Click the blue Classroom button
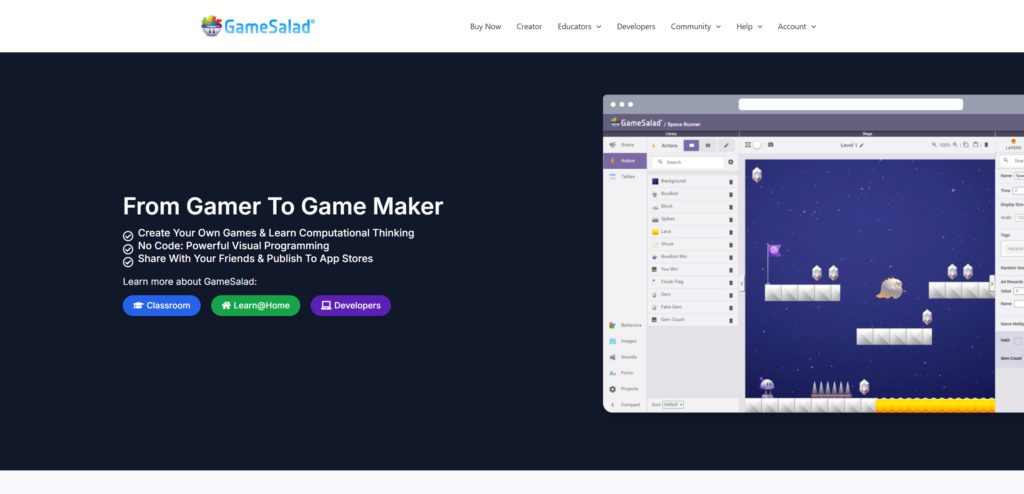 [161, 305]
